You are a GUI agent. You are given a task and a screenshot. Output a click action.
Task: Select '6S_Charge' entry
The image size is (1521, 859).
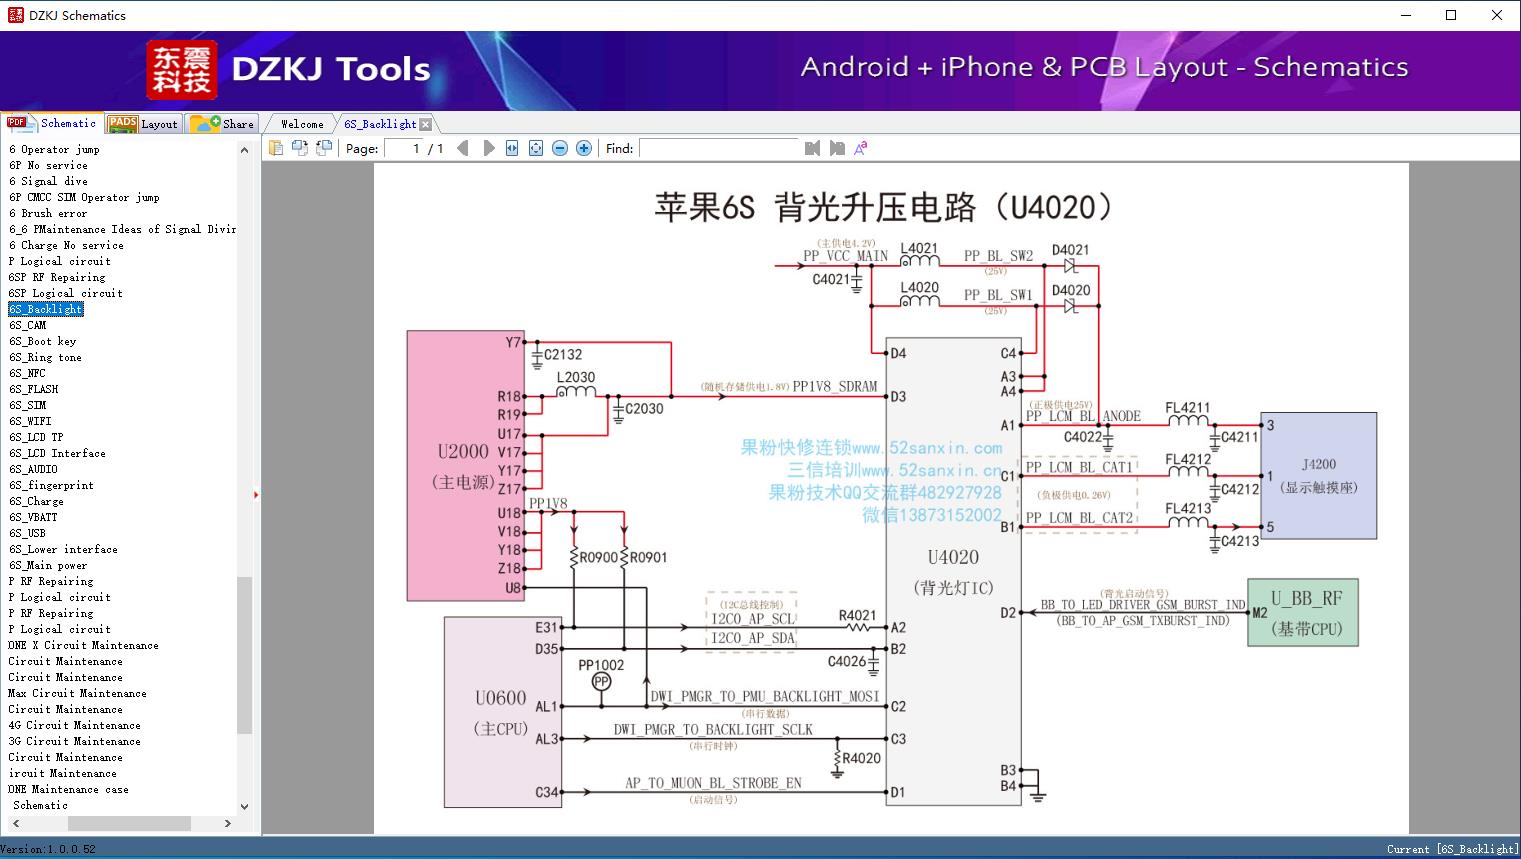(x=36, y=501)
